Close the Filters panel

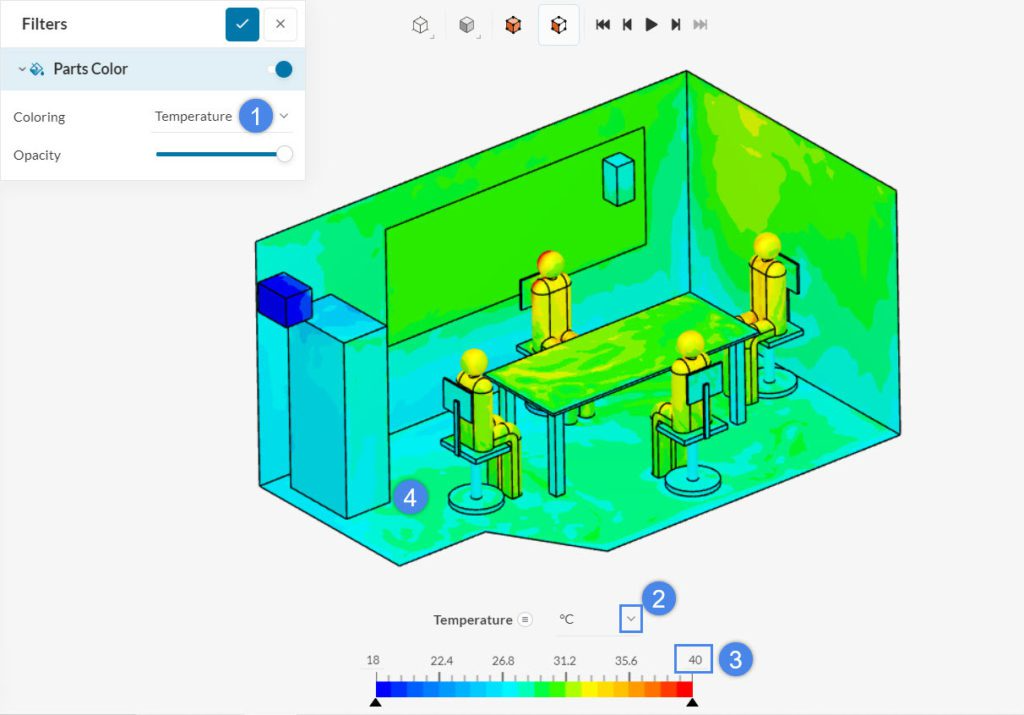coord(280,24)
